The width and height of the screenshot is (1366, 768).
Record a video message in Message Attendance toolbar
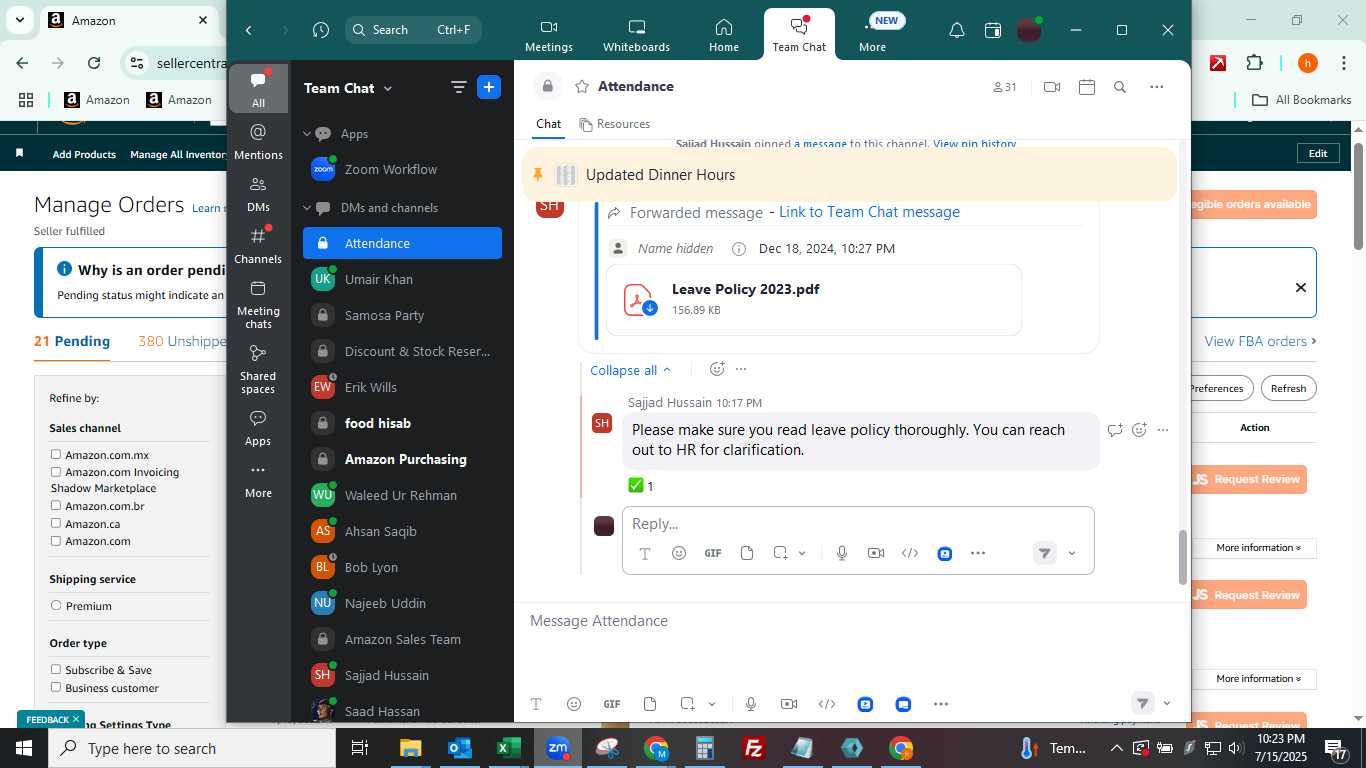click(789, 704)
